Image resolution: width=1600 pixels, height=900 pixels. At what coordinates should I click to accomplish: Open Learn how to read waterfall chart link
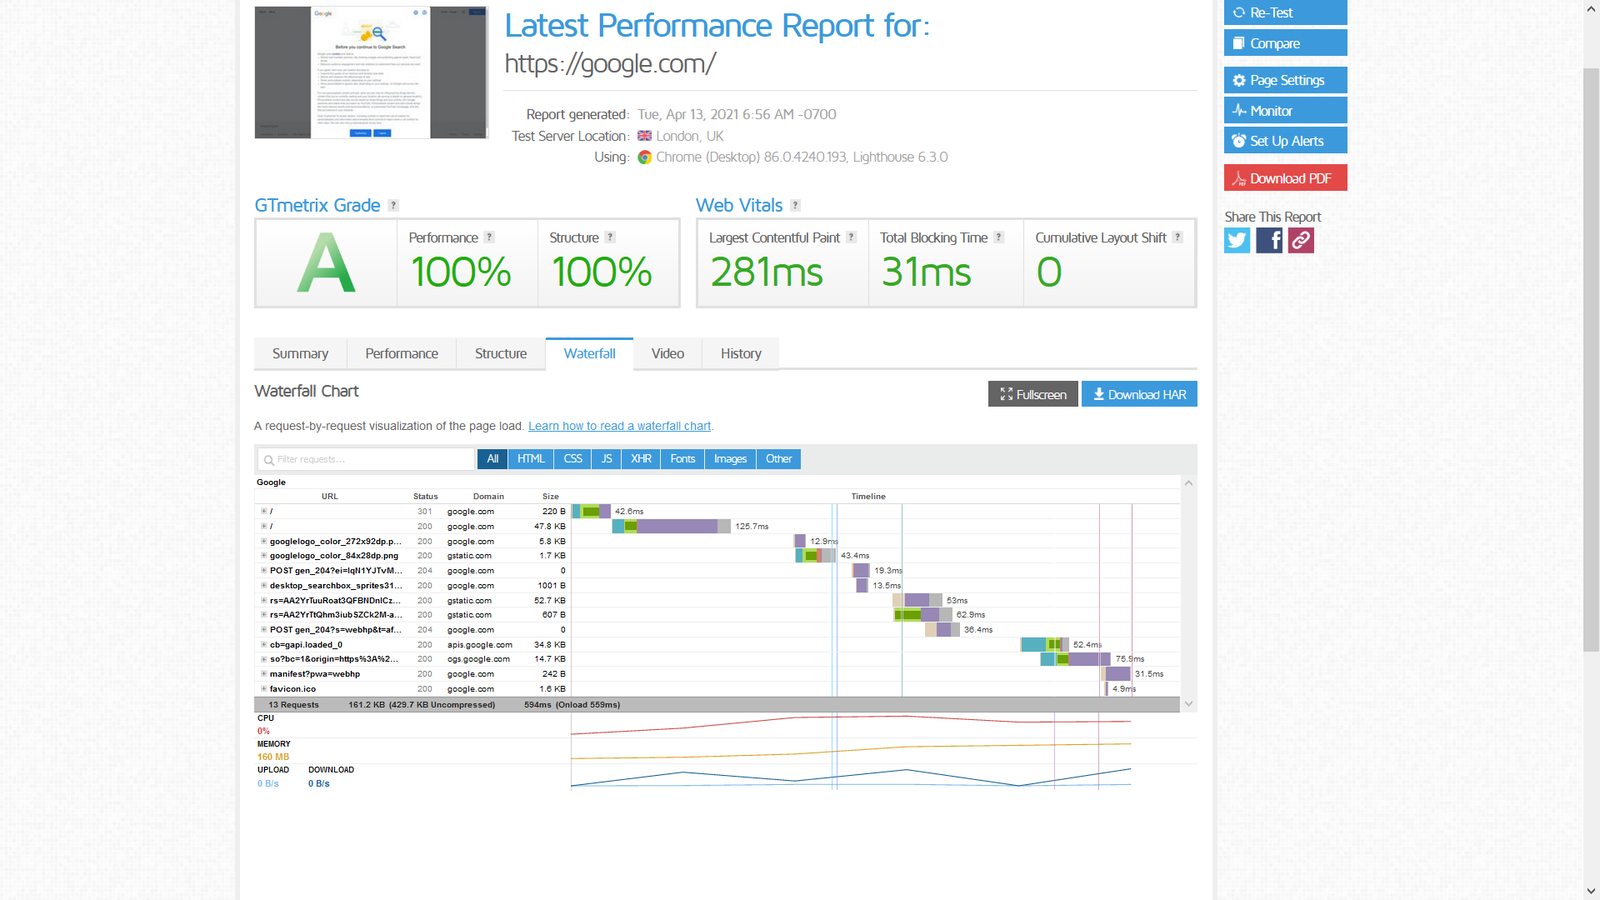(620, 426)
